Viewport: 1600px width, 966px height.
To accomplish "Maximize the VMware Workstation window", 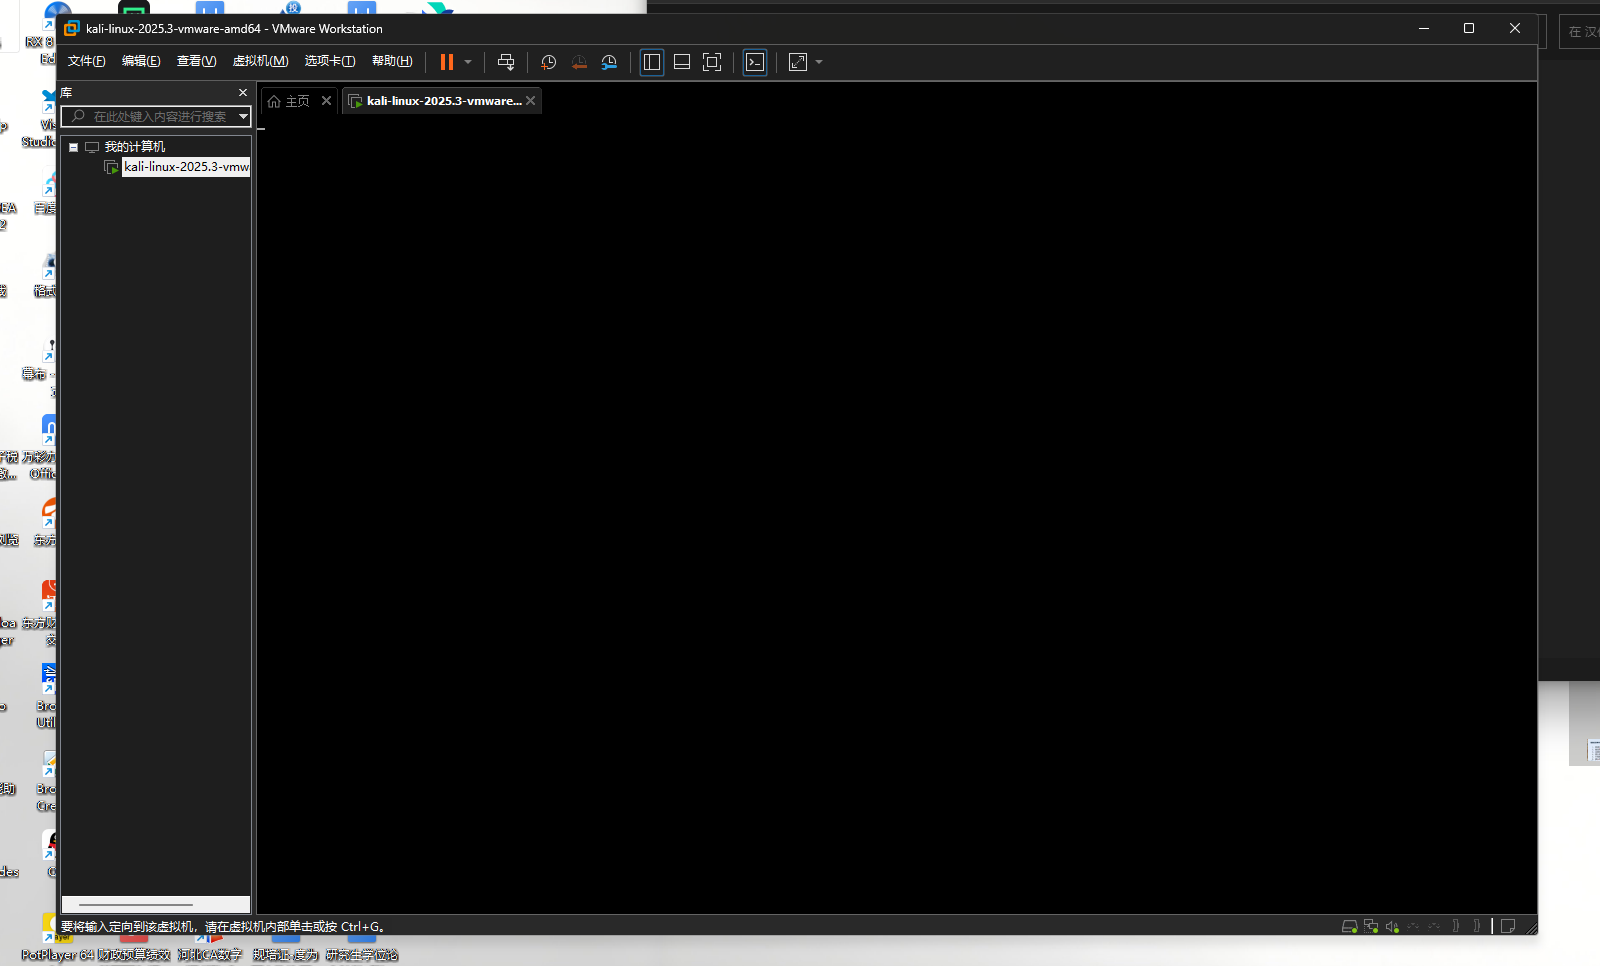I will pyautogui.click(x=1469, y=28).
